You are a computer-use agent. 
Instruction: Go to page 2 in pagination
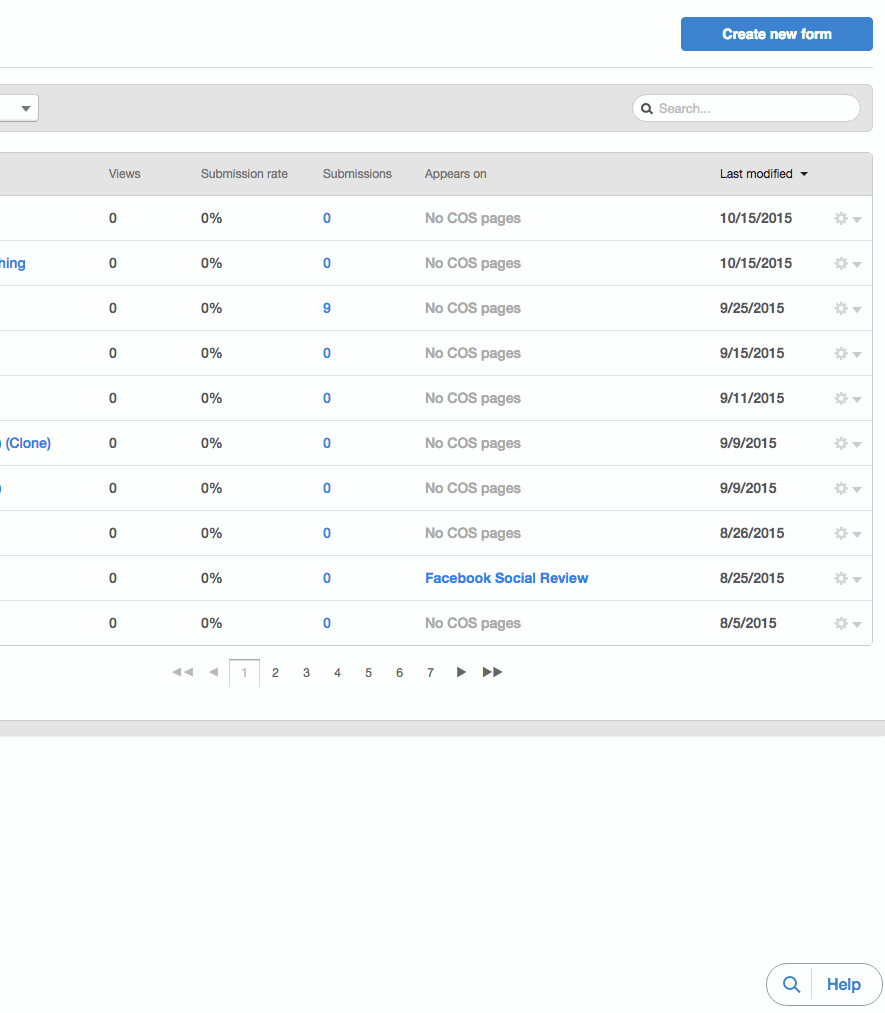tap(275, 673)
